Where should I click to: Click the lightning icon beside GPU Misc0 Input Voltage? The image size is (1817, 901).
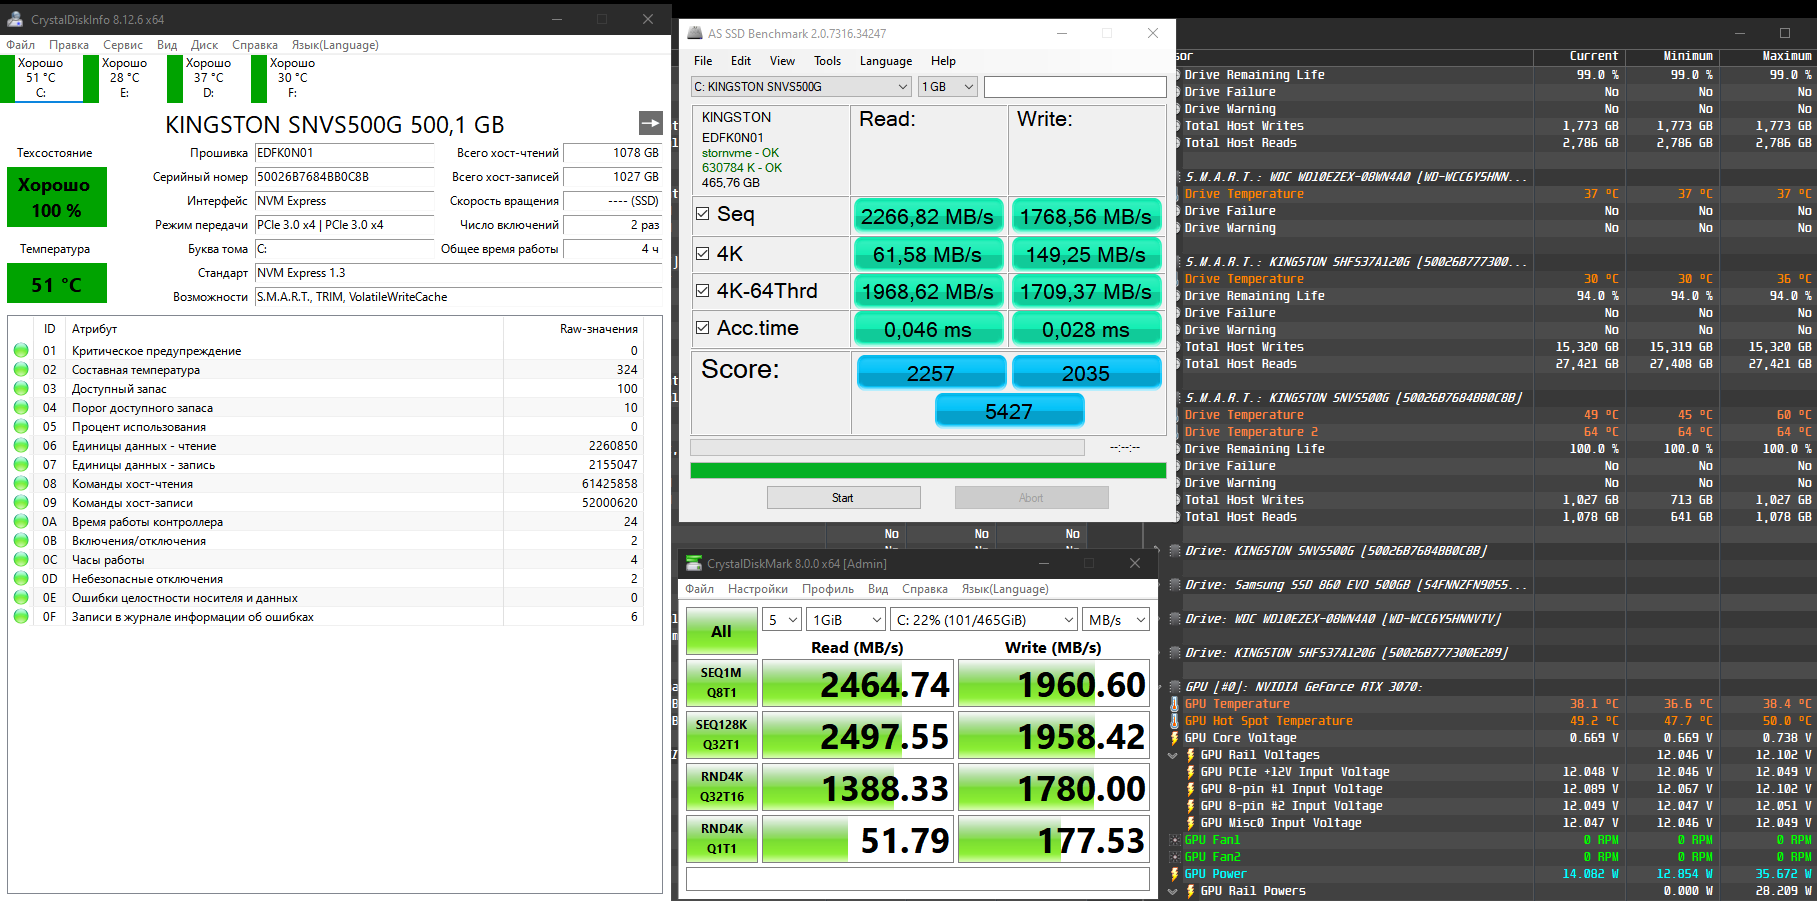pyautogui.click(x=1191, y=823)
